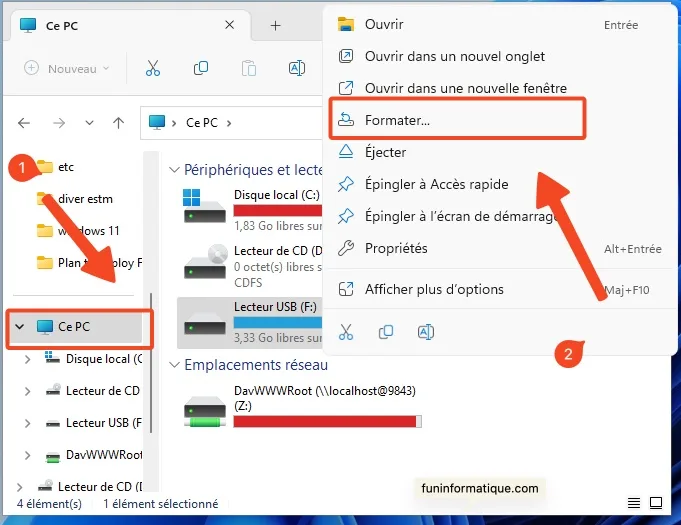The image size is (681, 525).
Task: Click the Disque local (C:) red capacity bar
Action: [x=278, y=211]
